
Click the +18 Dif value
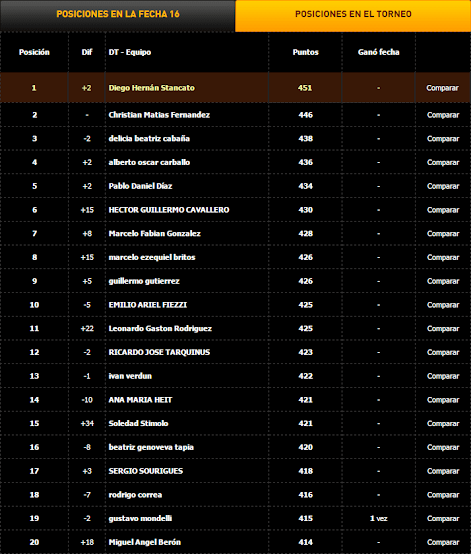click(x=87, y=542)
